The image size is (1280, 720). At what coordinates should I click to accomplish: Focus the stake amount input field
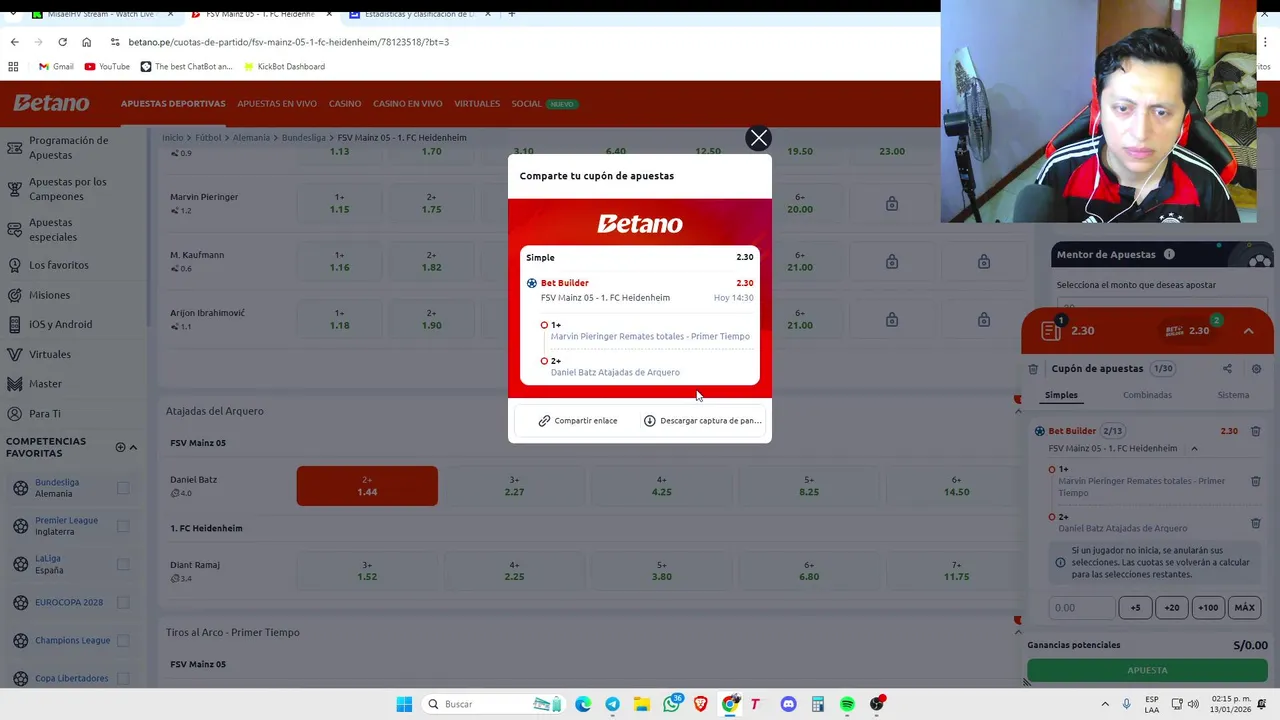pyautogui.click(x=1082, y=607)
